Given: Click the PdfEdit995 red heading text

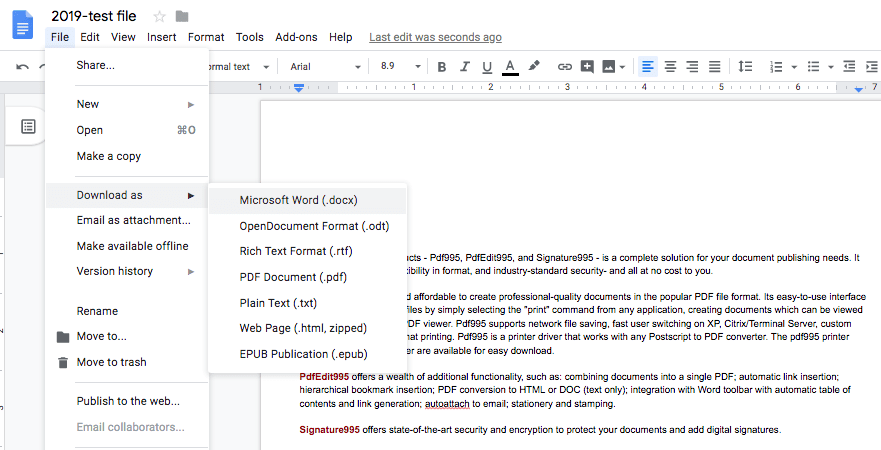Looking at the screenshot, I should [324, 376].
